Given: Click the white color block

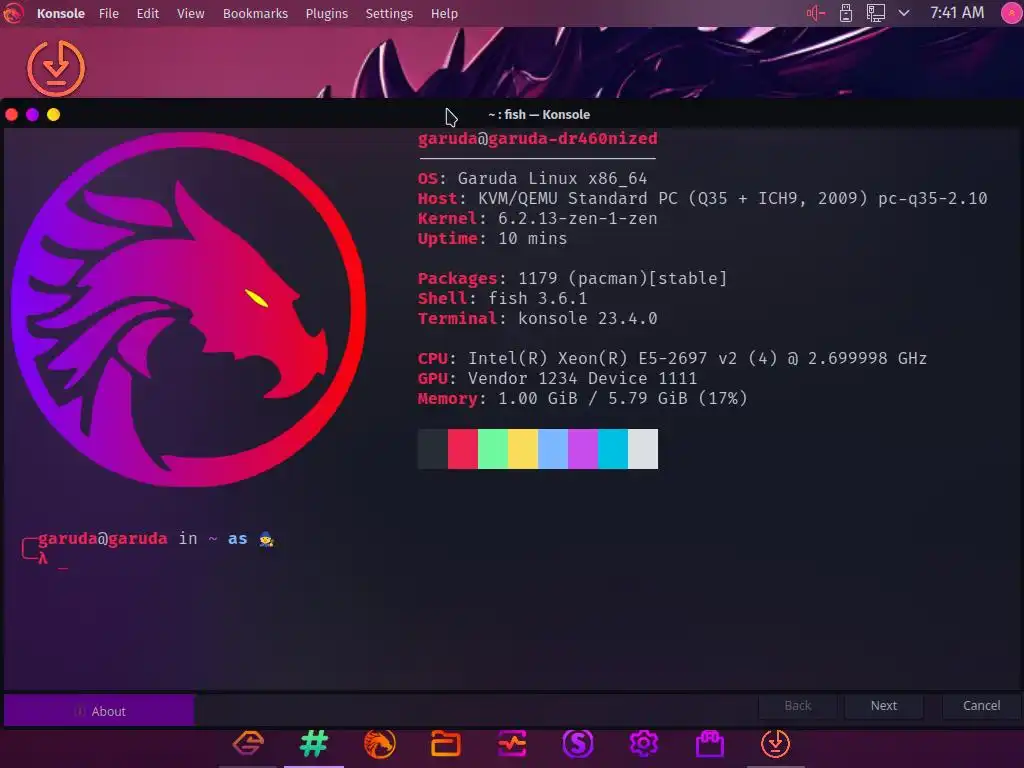Looking at the screenshot, I should click(643, 449).
